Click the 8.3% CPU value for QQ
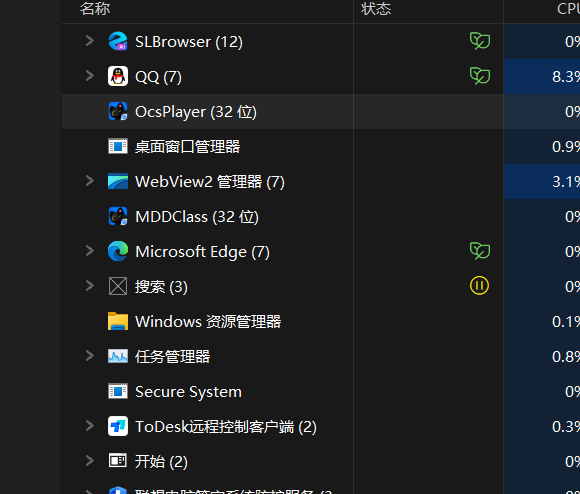 566,77
